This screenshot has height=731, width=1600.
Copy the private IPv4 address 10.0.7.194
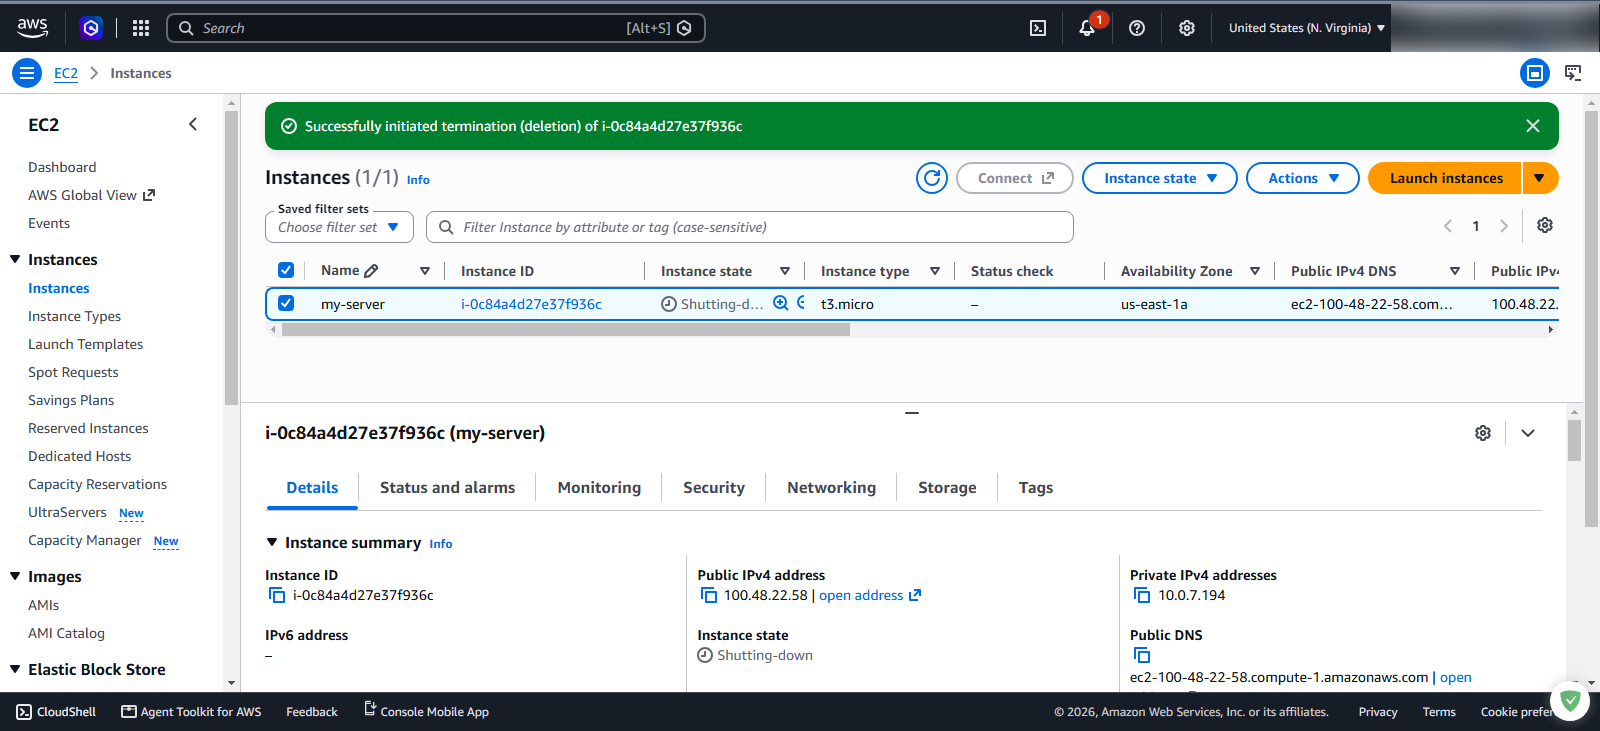(1142, 595)
